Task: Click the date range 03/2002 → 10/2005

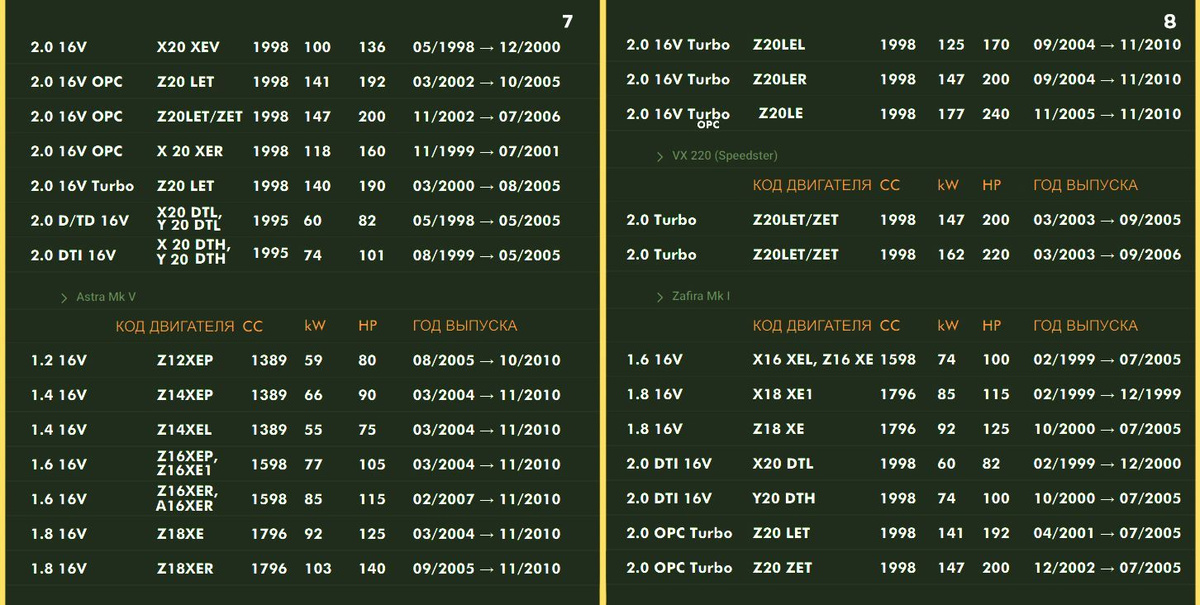Action: tap(487, 82)
